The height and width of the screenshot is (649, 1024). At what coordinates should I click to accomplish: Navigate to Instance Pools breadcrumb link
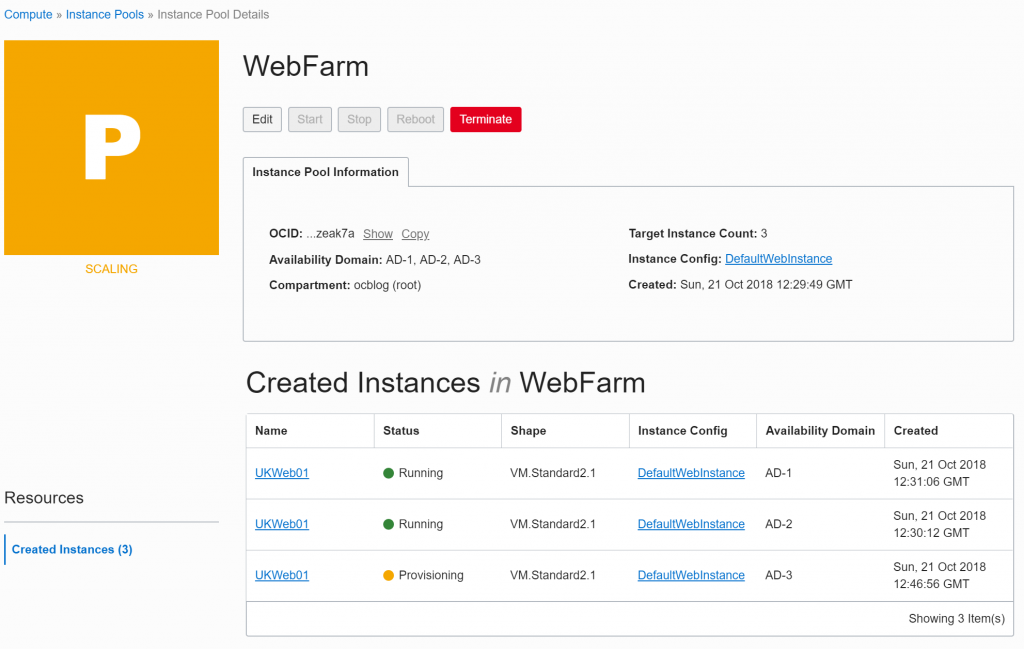coord(105,15)
